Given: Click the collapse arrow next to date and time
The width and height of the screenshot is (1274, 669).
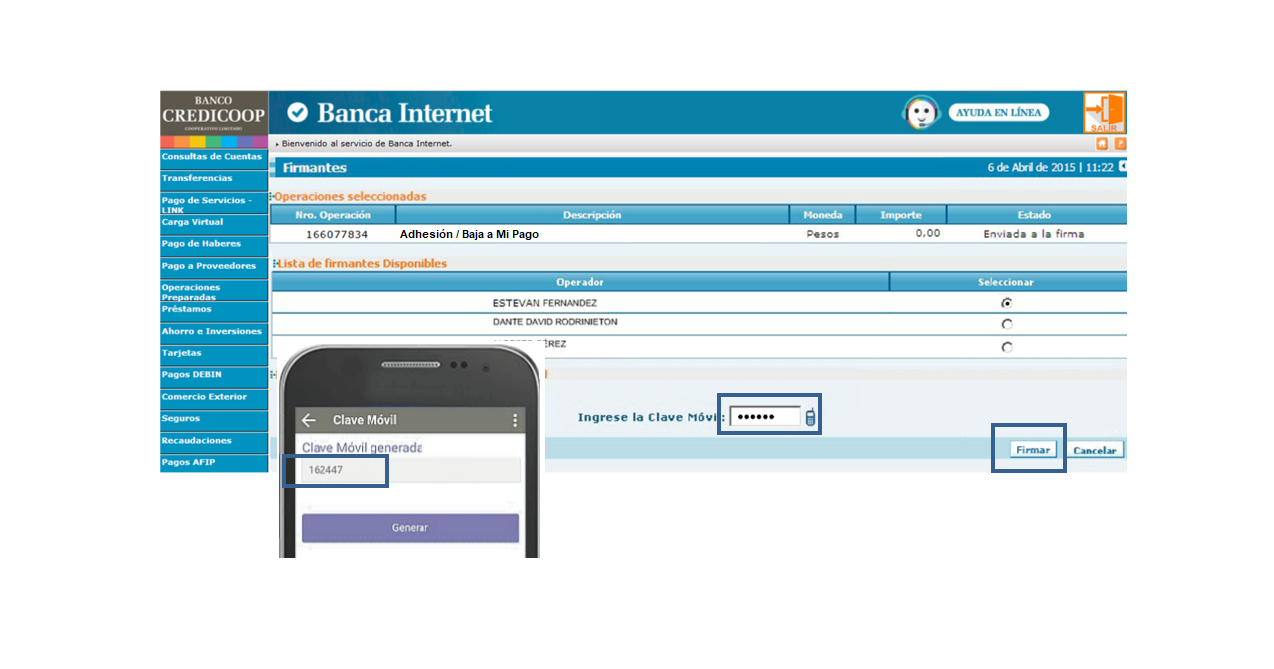Looking at the screenshot, I should [1122, 167].
